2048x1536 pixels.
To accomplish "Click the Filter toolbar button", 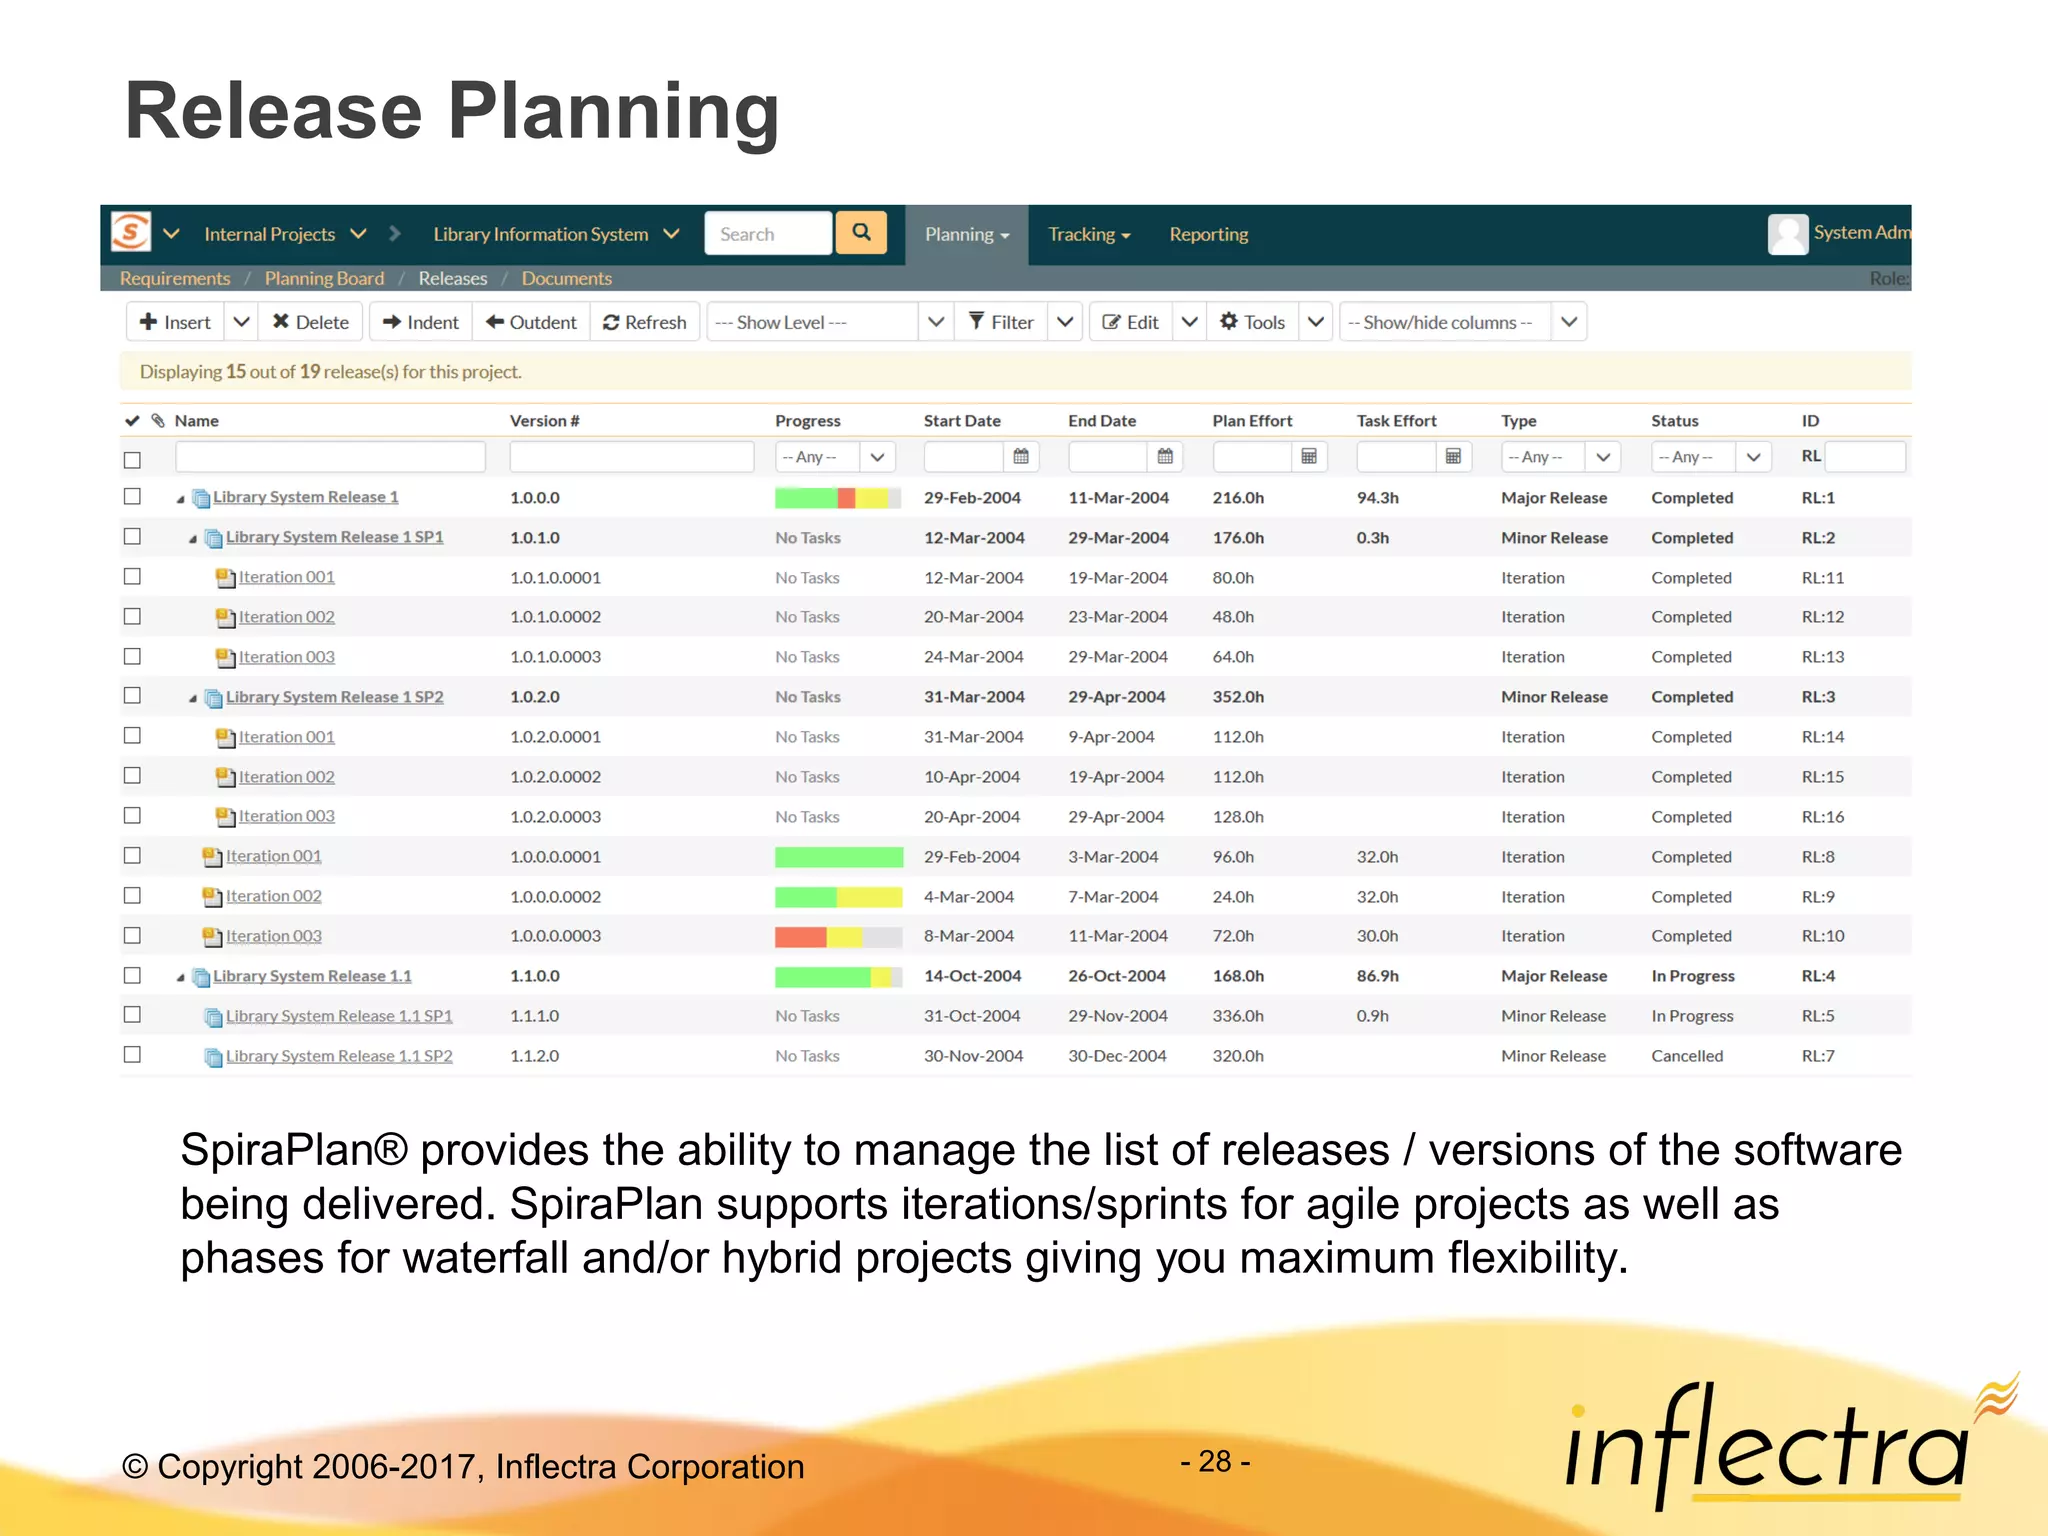I will coord(1001,322).
